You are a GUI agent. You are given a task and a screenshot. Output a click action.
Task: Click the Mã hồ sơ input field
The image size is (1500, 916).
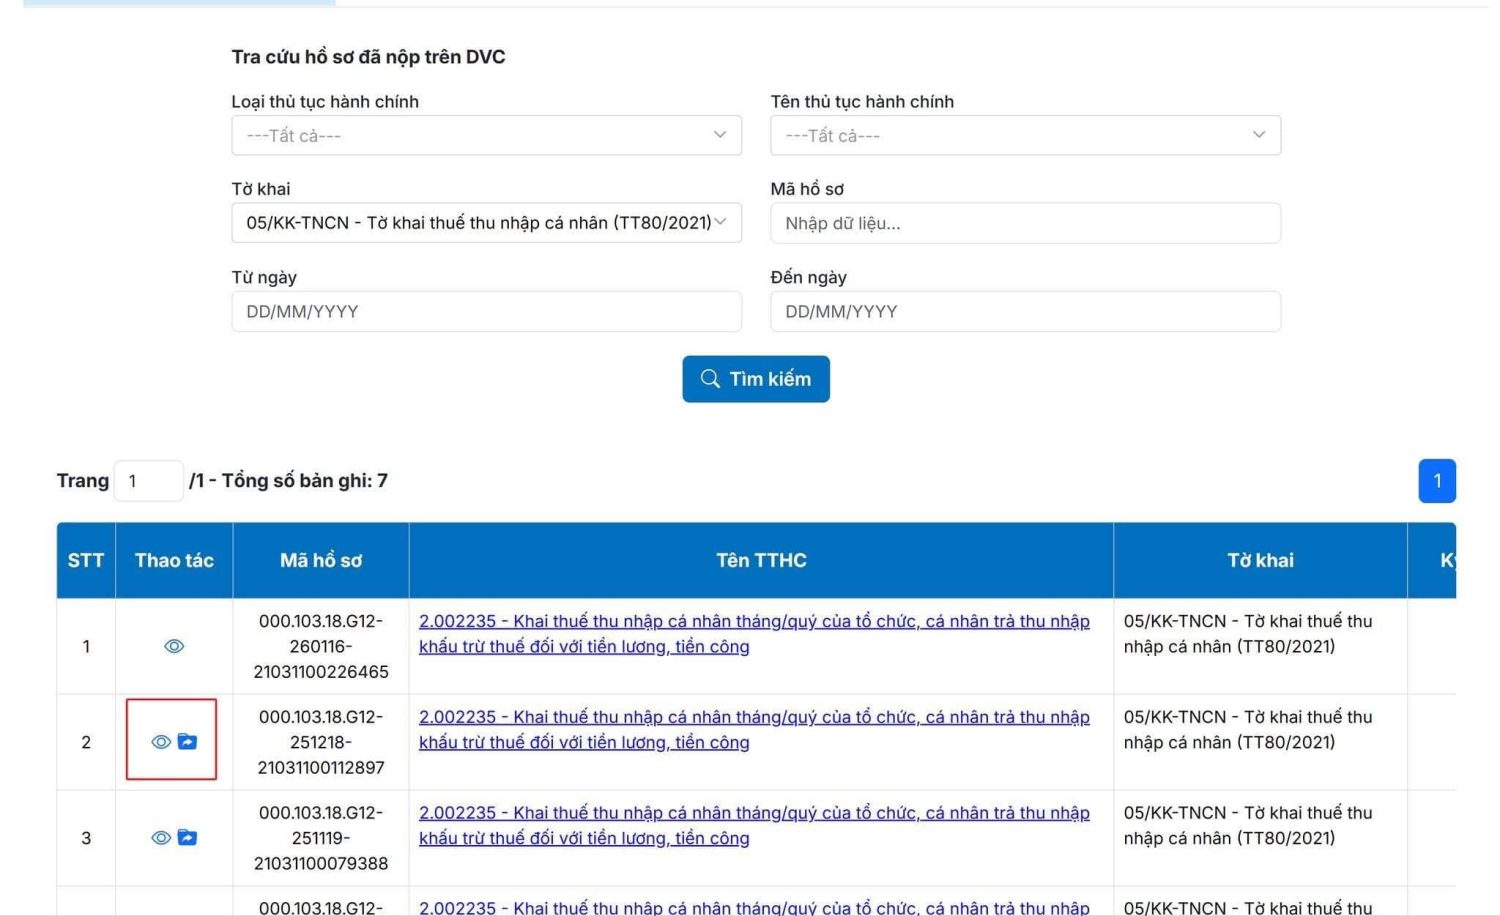tap(1025, 223)
